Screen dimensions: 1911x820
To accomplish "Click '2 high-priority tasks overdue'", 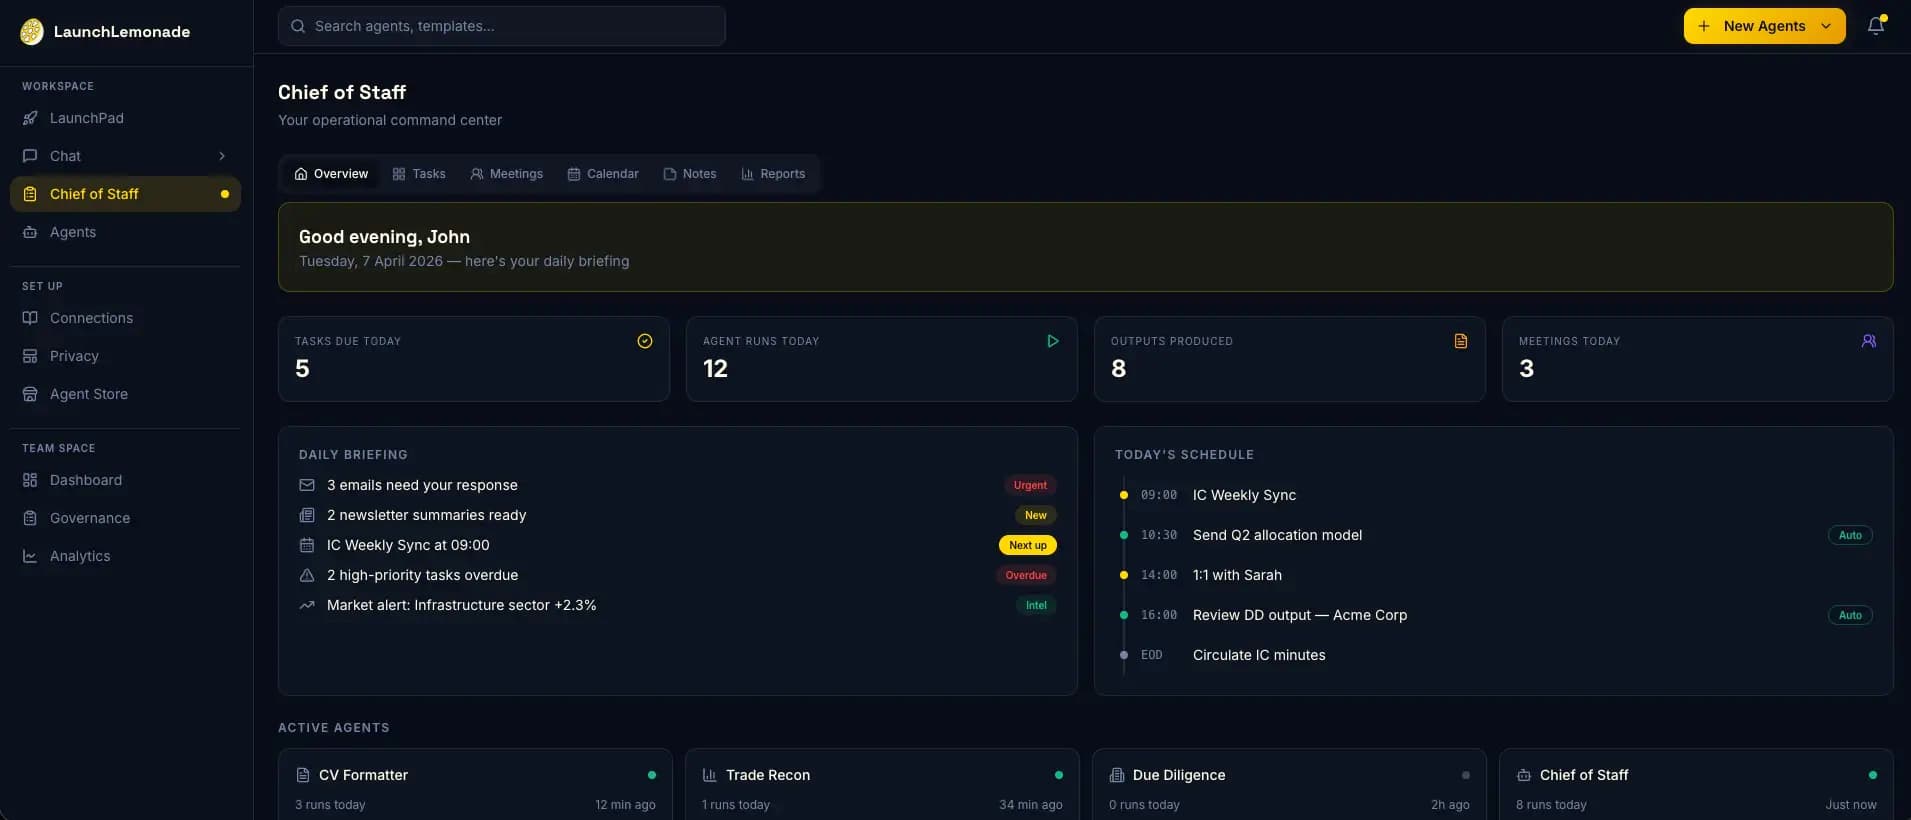I will 422,575.
